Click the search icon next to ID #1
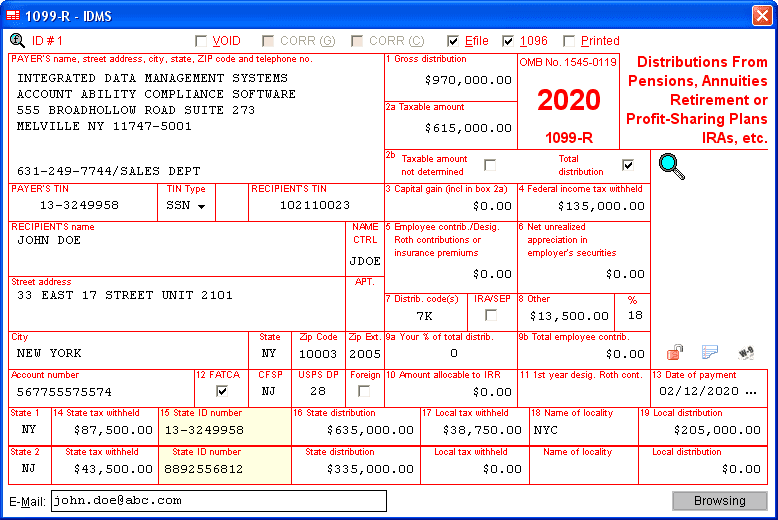This screenshot has height=520, width=778. point(17,40)
